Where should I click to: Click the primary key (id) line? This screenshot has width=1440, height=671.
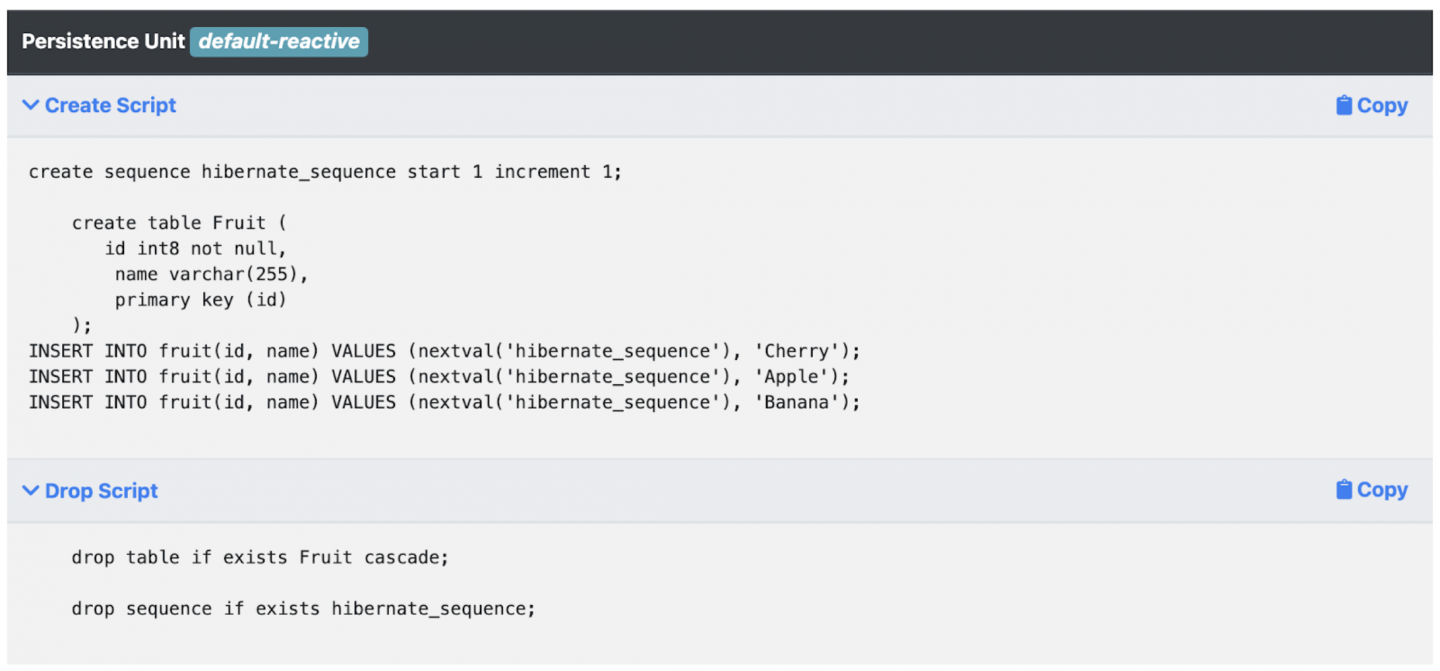[x=200, y=300]
